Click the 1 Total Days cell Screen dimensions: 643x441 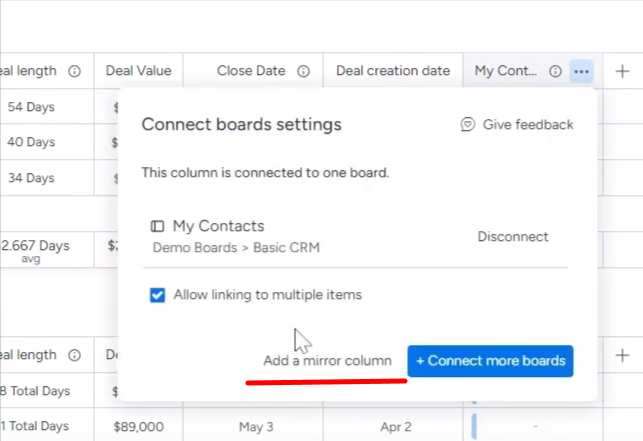[x=35, y=426]
